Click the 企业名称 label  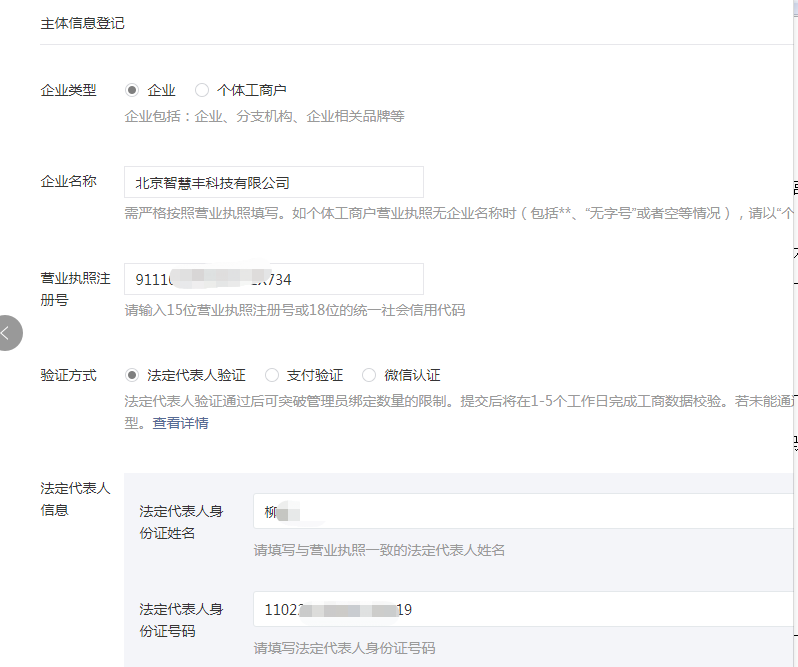coord(68,181)
